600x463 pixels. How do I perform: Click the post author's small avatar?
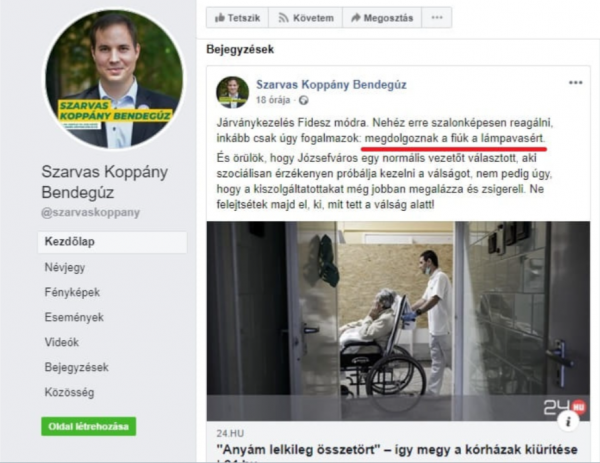coord(232,92)
